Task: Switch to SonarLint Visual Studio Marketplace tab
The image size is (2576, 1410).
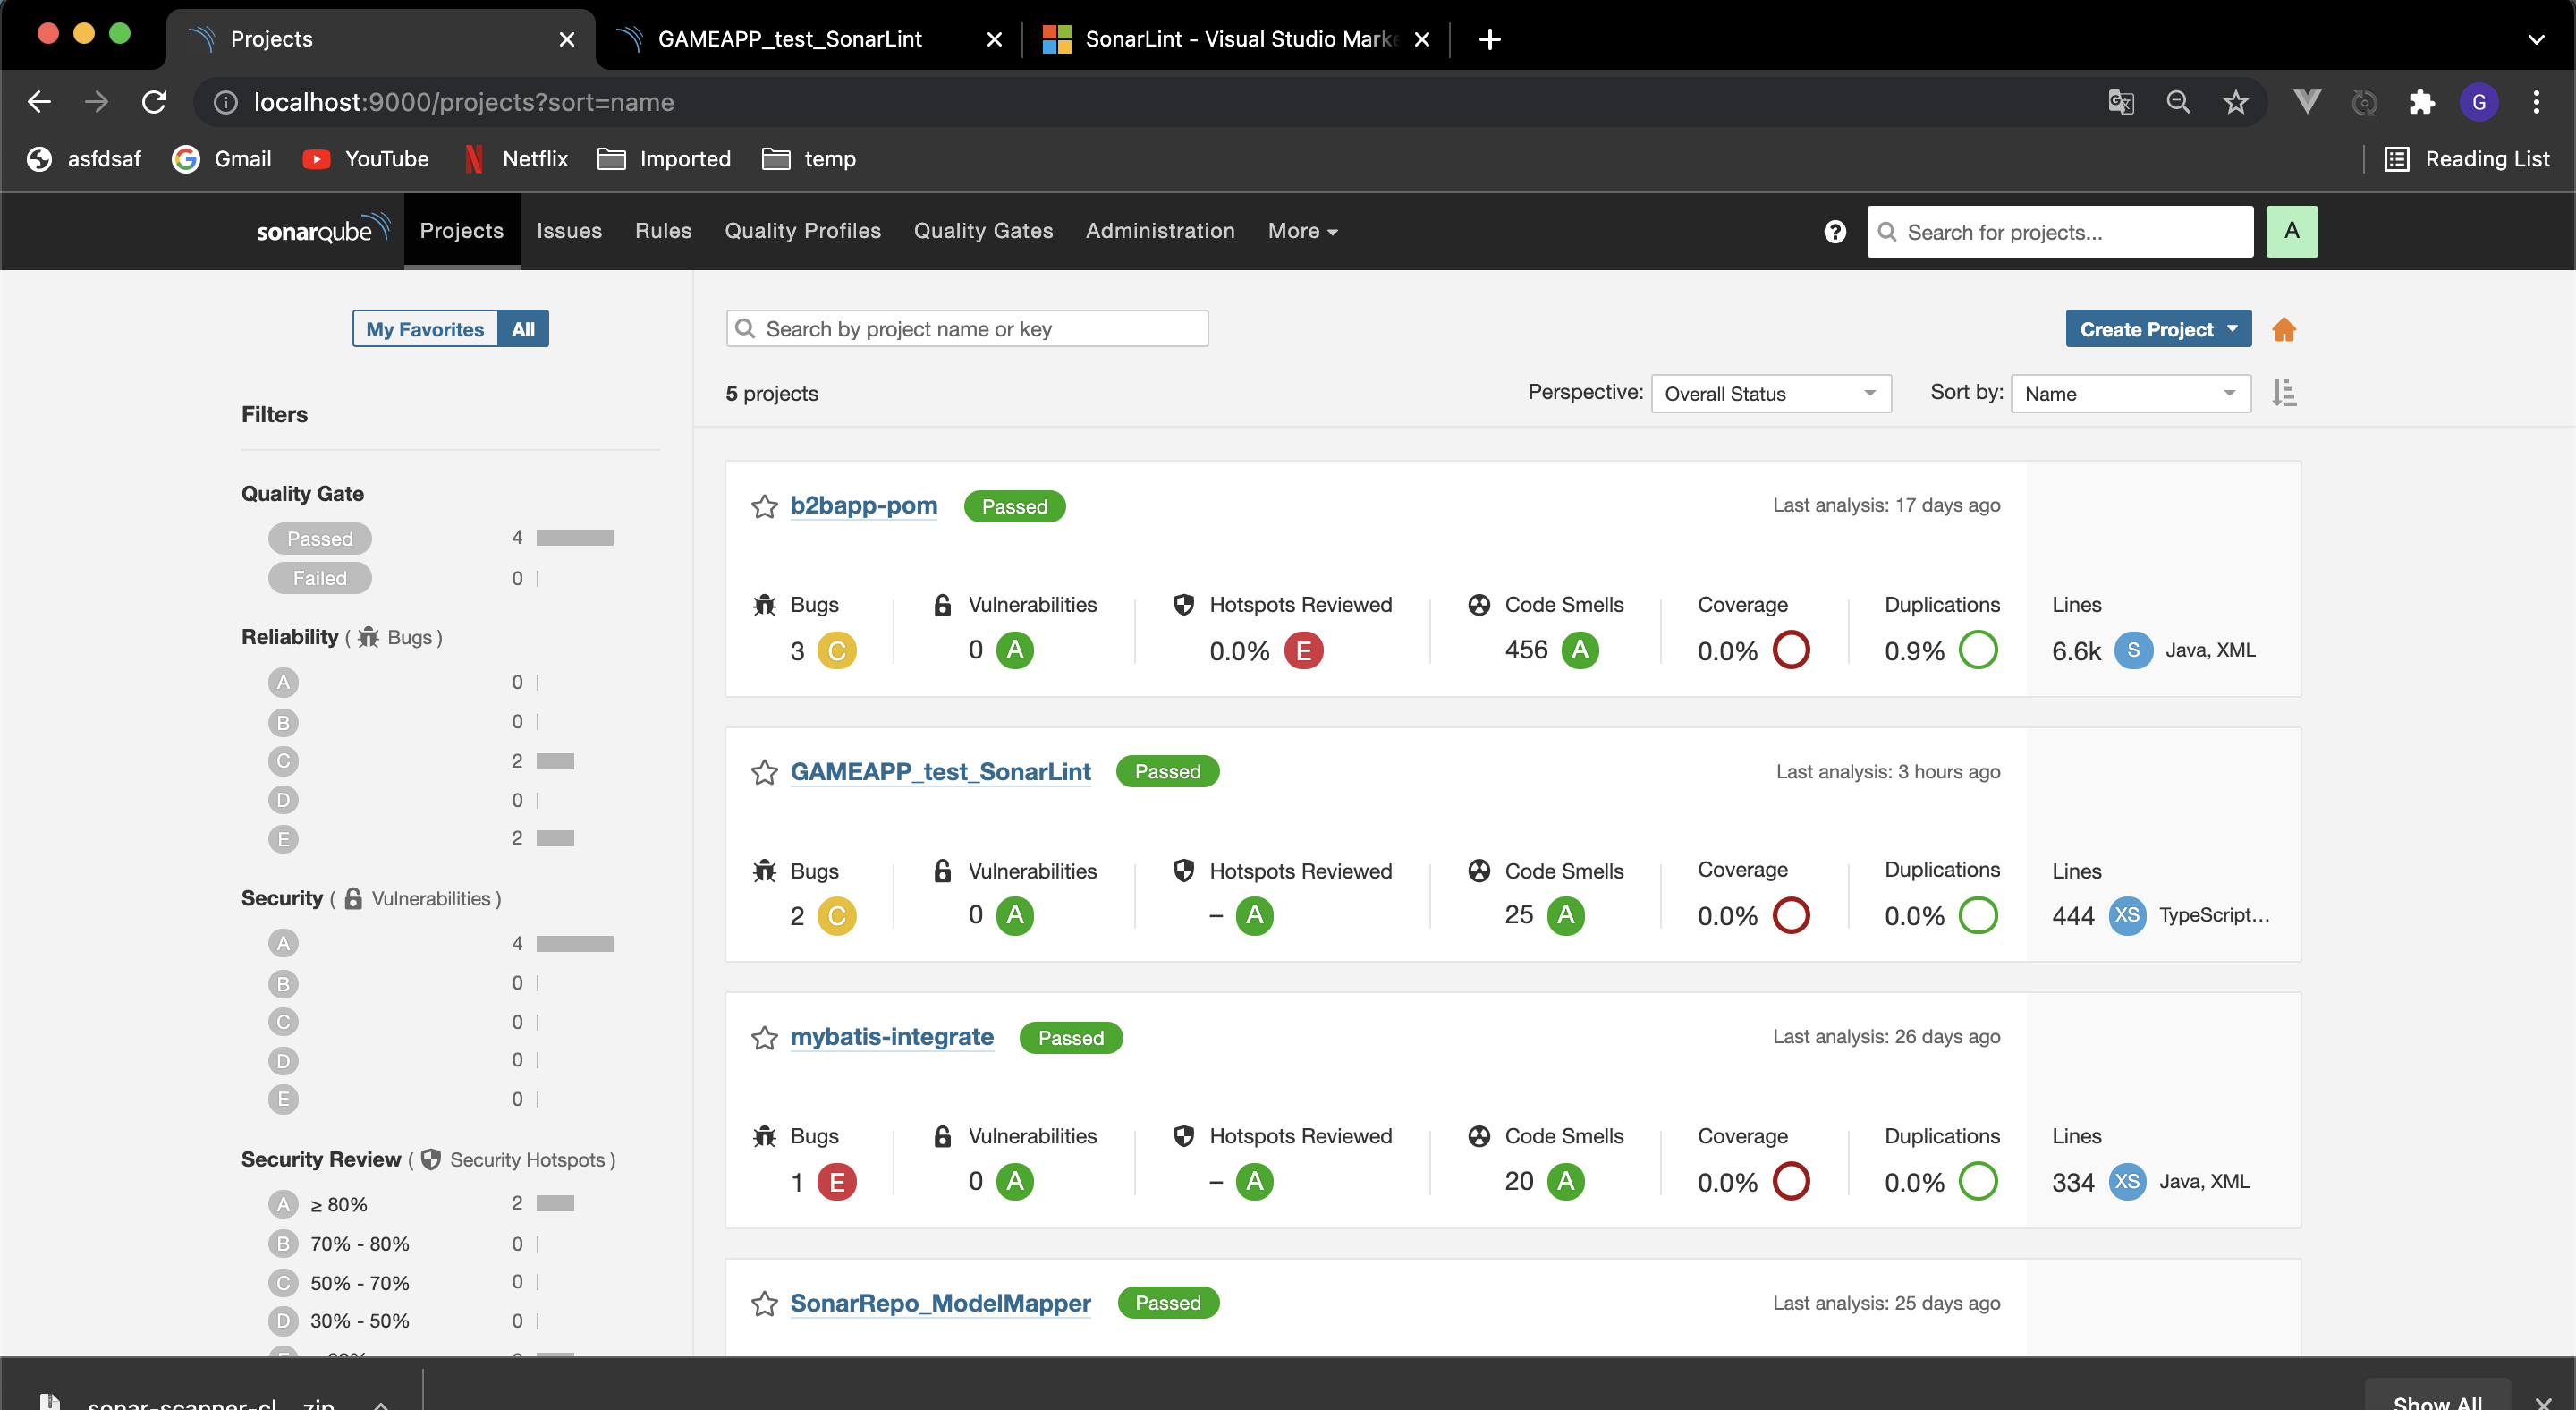Action: click(x=1236, y=39)
